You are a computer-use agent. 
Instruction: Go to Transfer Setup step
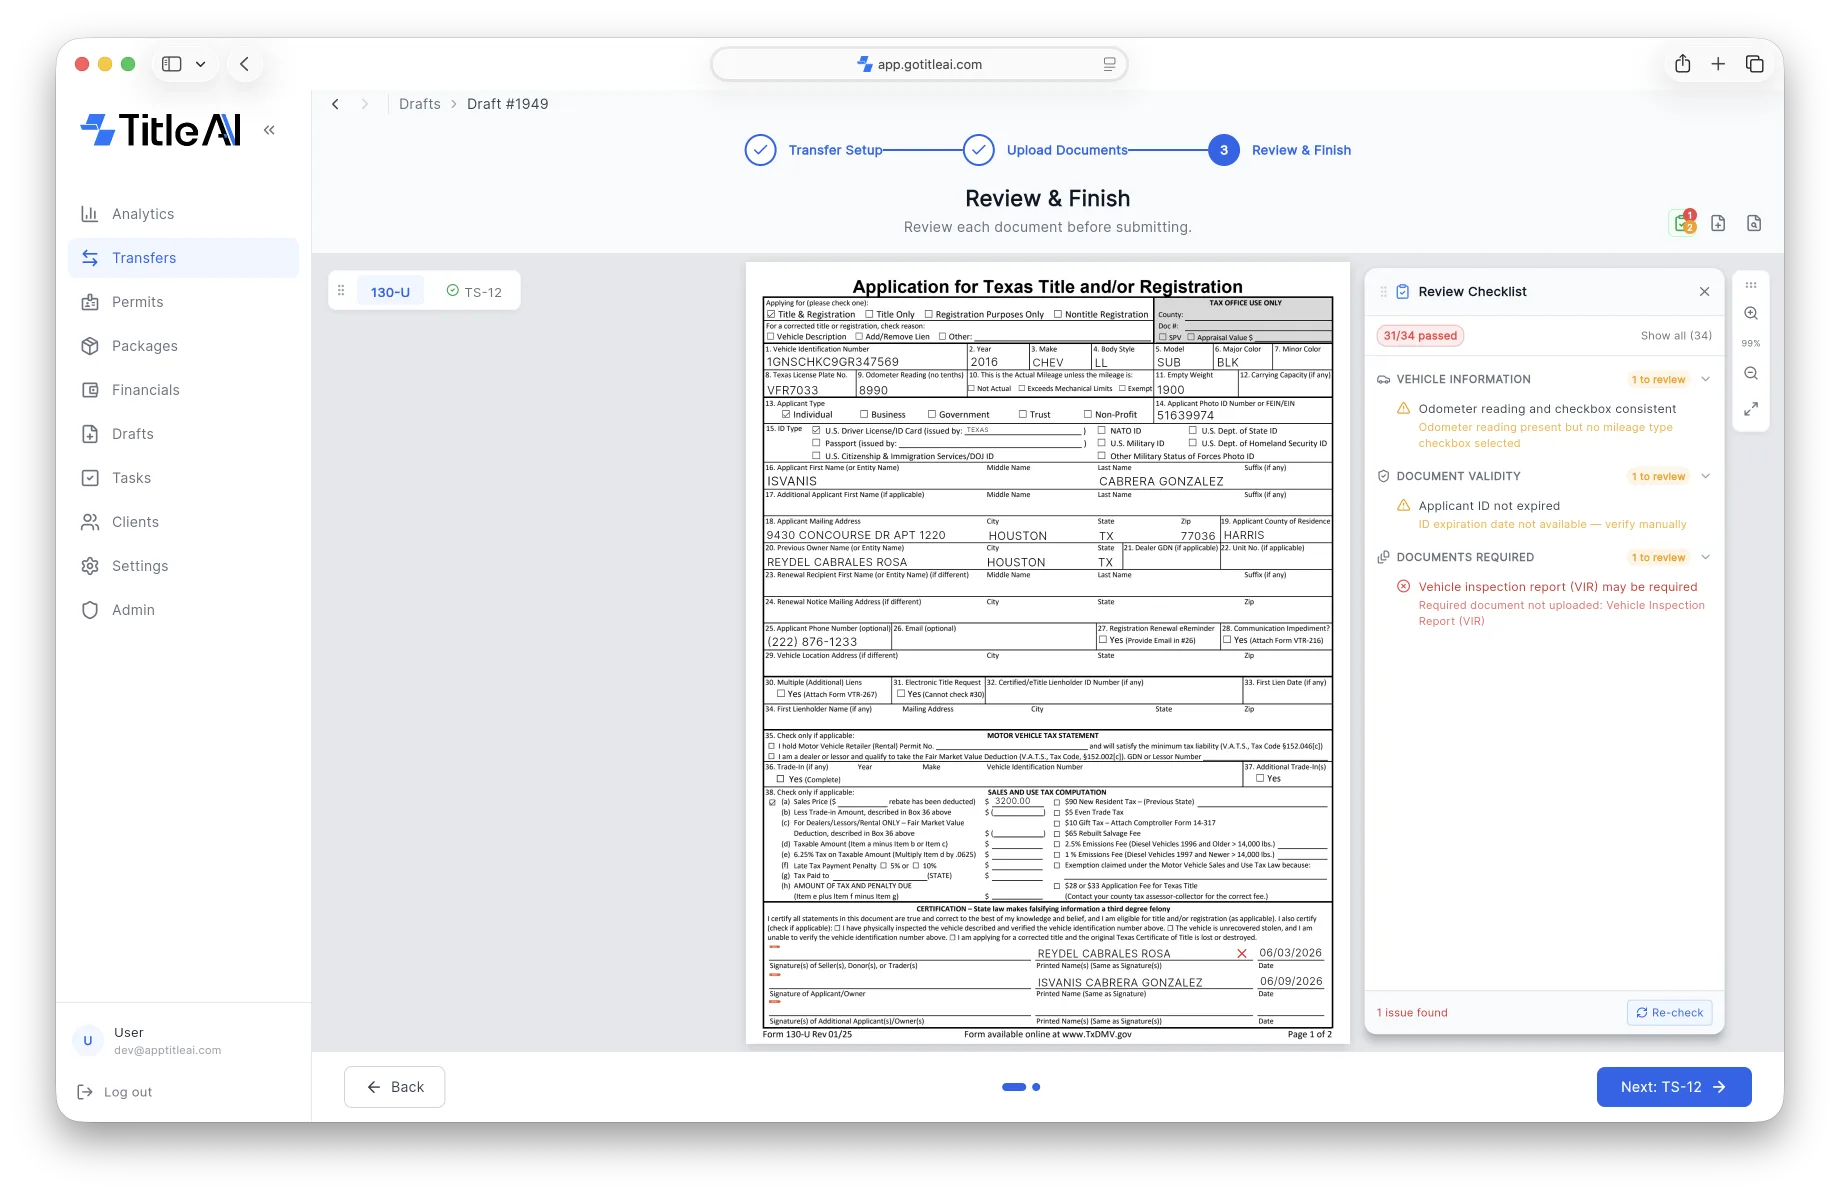click(814, 150)
